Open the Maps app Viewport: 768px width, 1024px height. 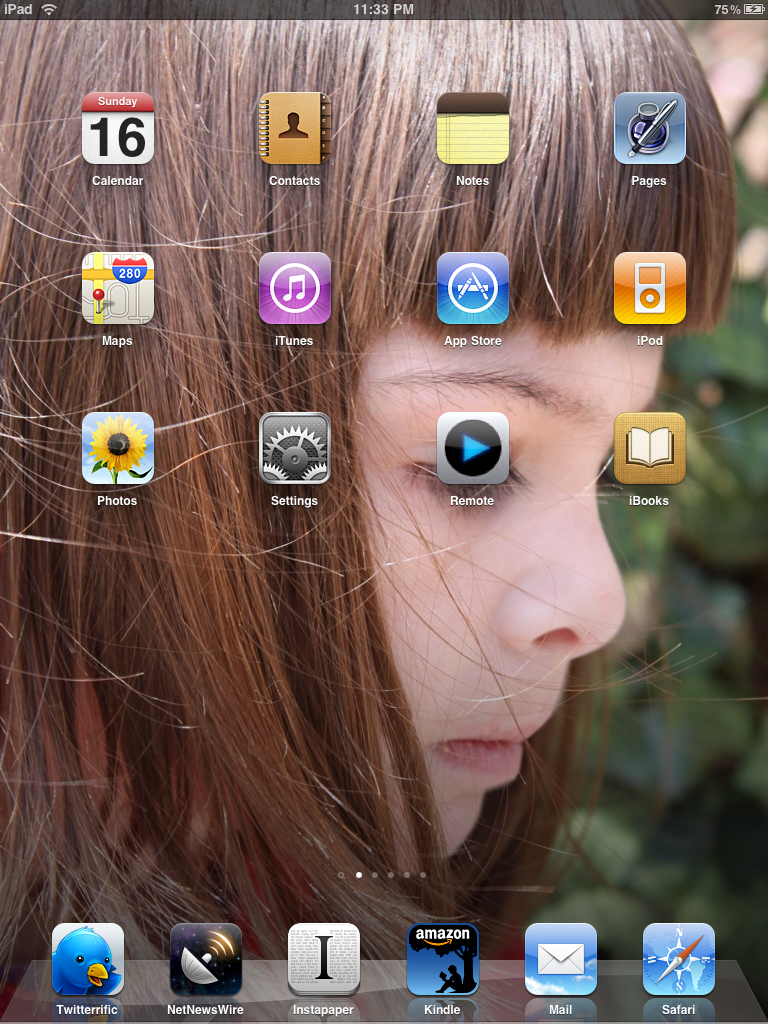pyautogui.click(x=118, y=289)
